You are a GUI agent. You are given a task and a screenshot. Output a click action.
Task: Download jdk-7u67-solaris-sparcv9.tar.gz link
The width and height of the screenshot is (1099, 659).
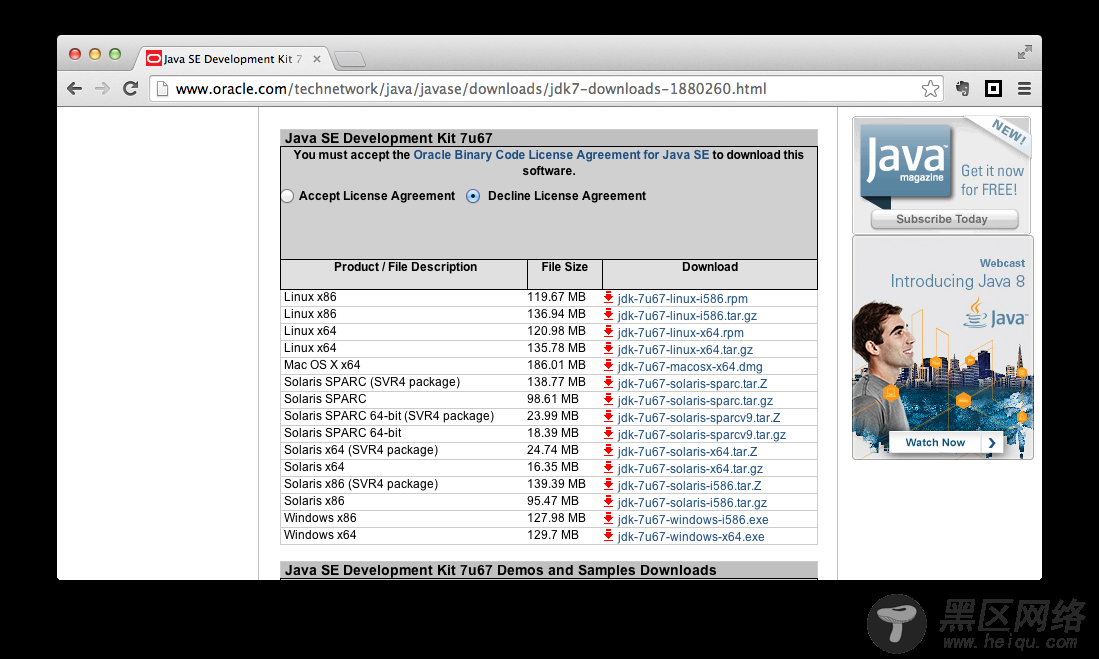pos(702,435)
